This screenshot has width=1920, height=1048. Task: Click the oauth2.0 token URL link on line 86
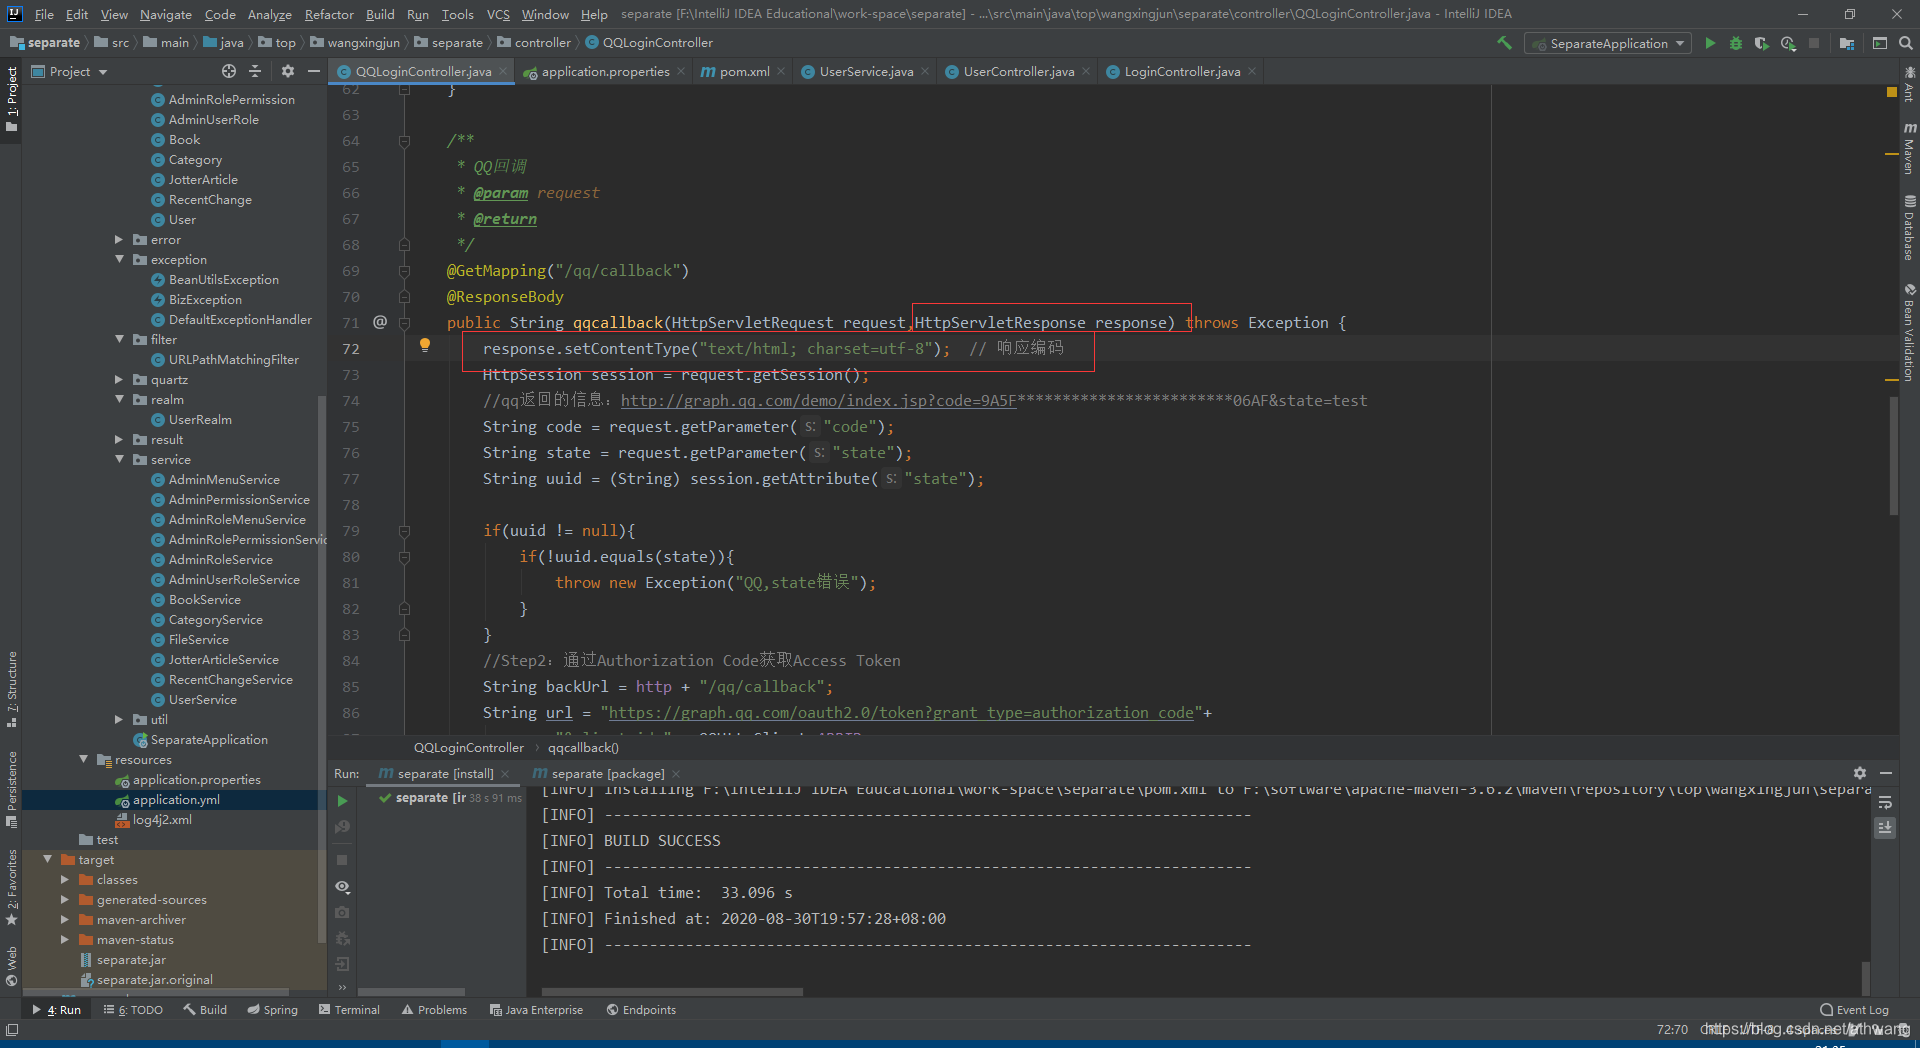901,713
